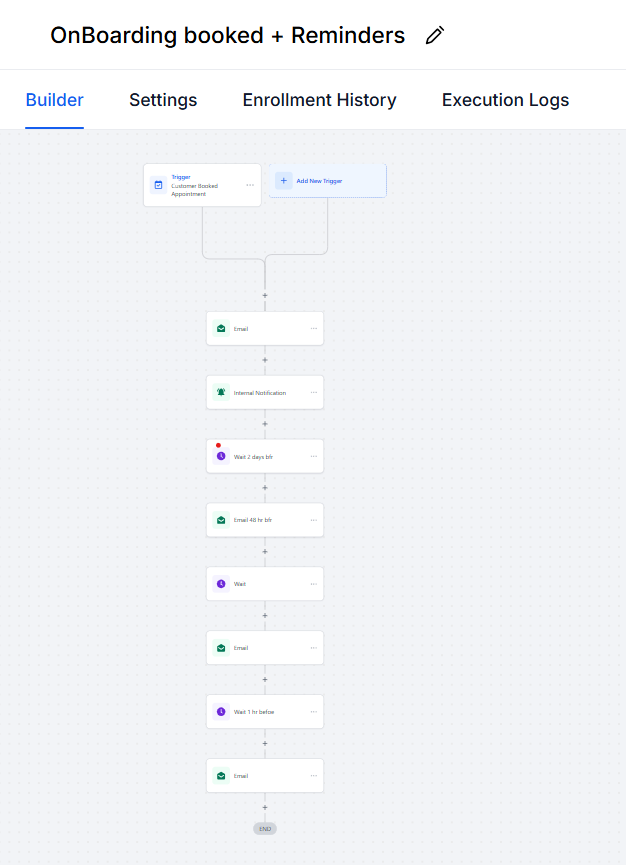Image resolution: width=626 pixels, height=865 pixels.
Task: Click the bell icon for Internal Notification
Action: pyautogui.click(x=221, y=392)
